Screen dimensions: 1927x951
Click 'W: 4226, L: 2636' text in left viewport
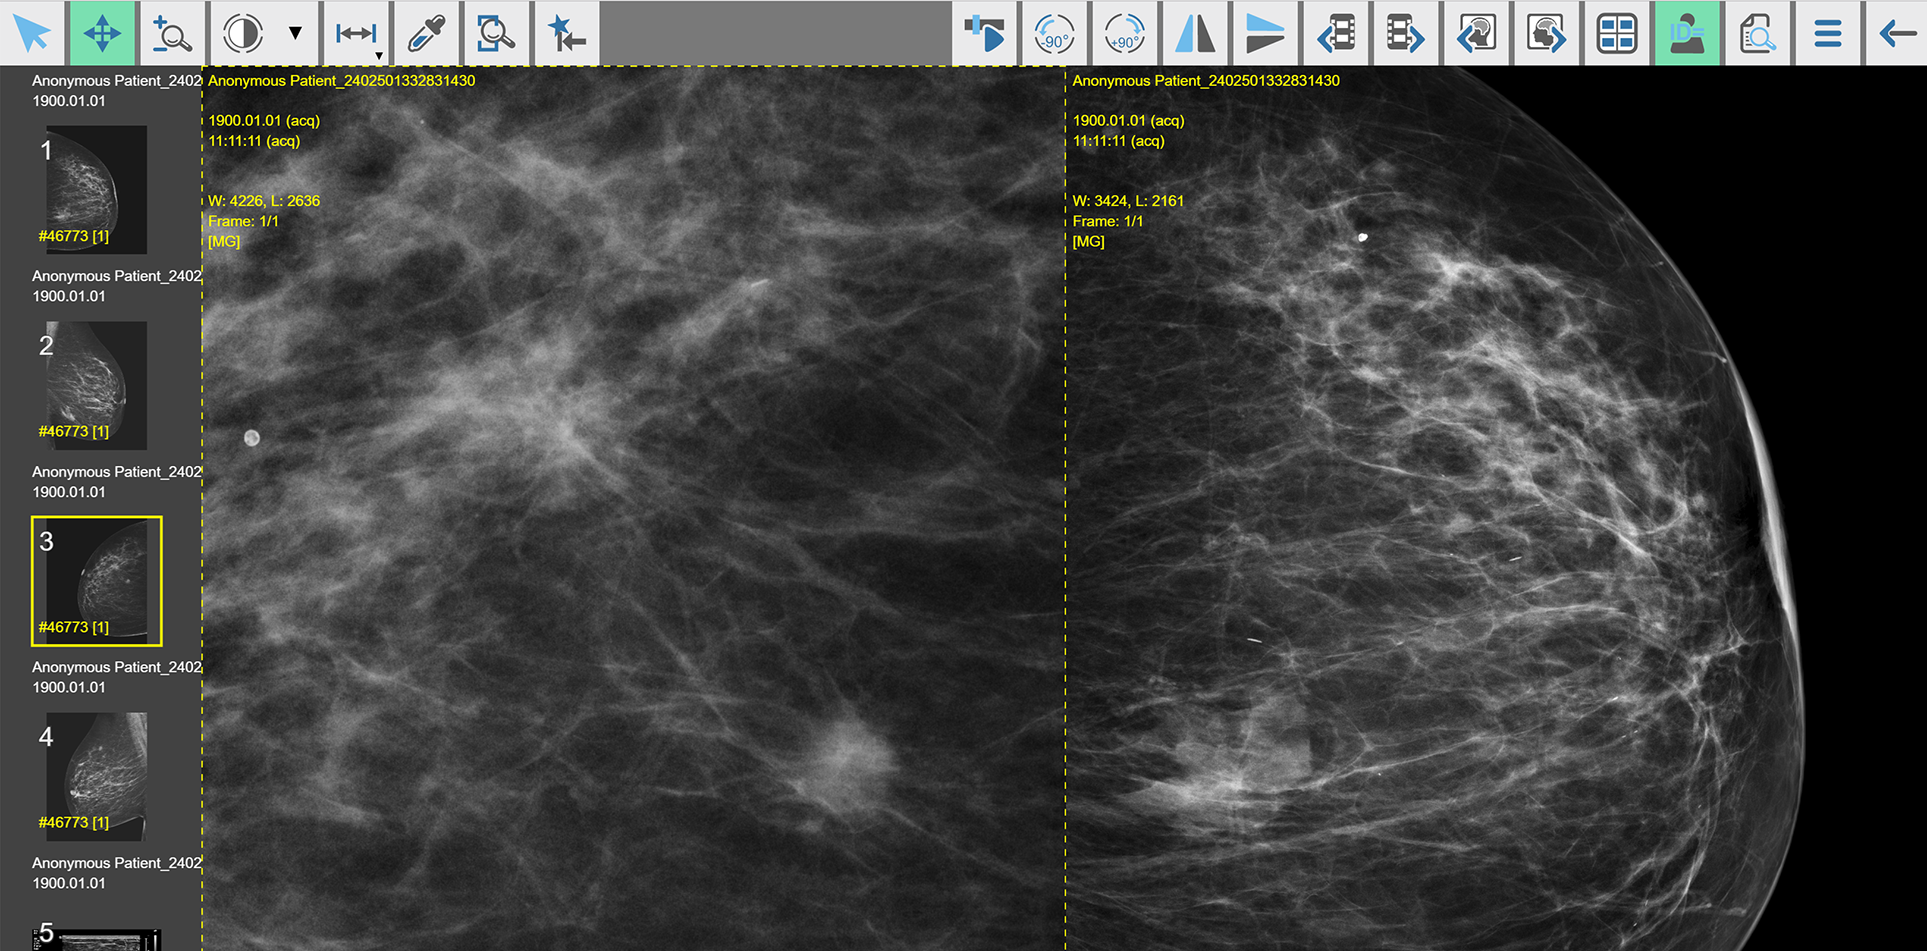point(264,201)
